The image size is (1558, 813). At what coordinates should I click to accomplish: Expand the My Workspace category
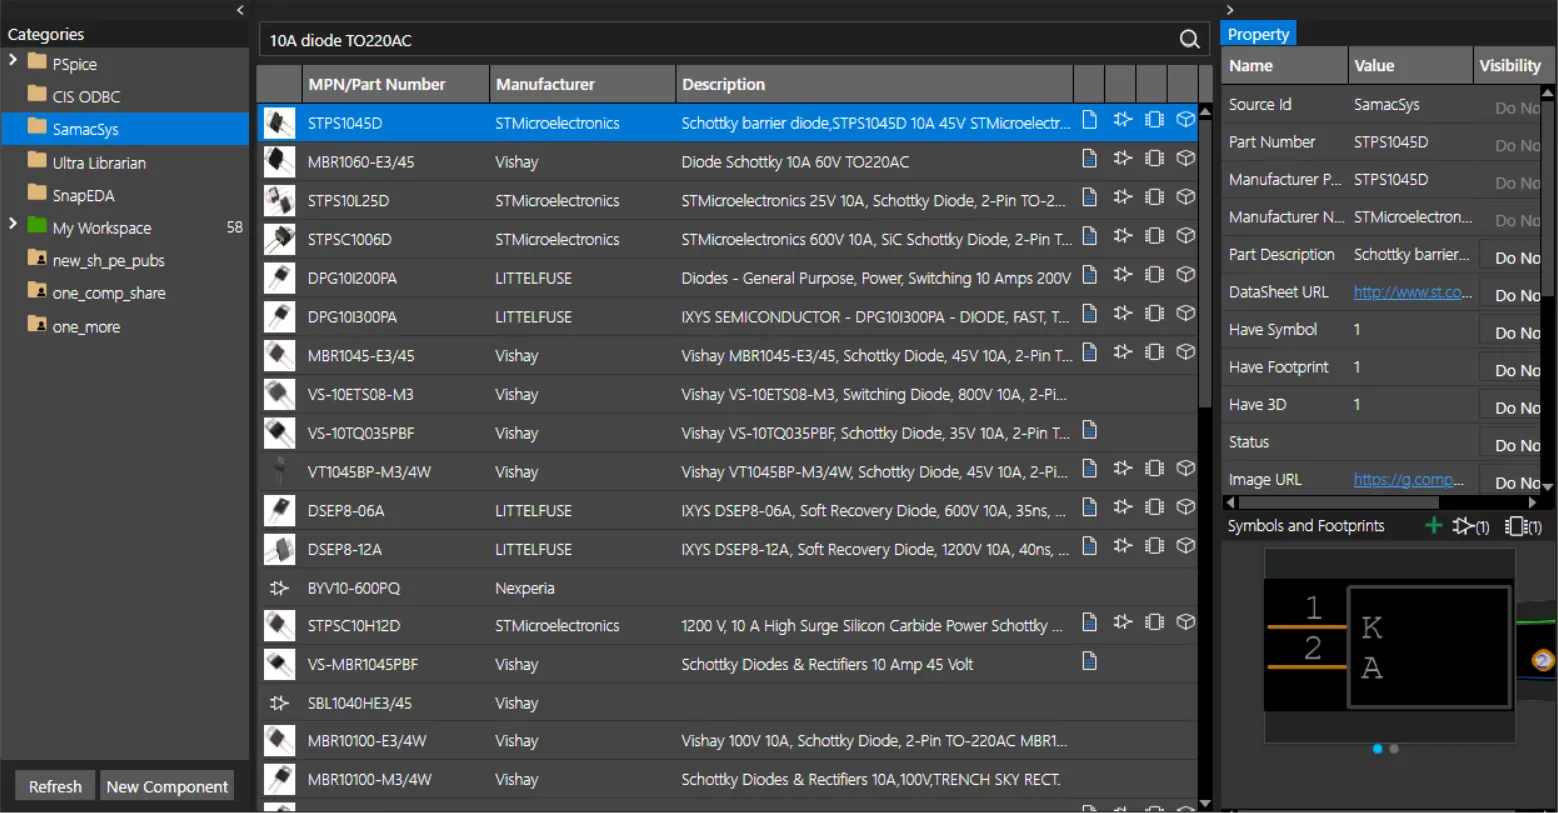pos(13,225)
